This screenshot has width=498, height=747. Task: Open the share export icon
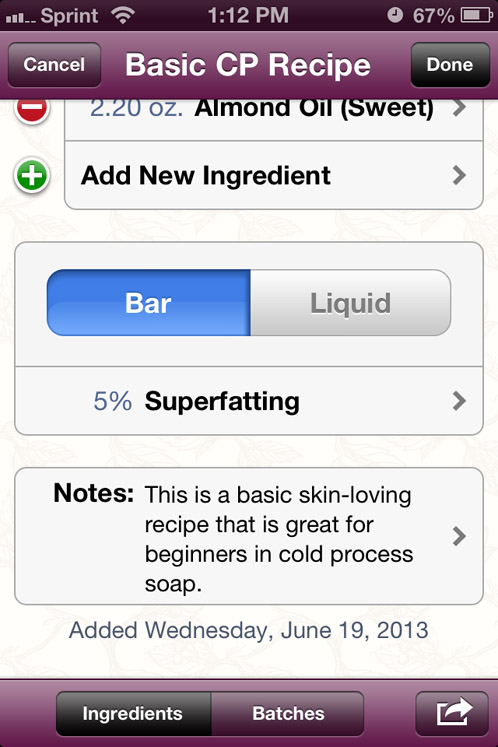[452, 713]
